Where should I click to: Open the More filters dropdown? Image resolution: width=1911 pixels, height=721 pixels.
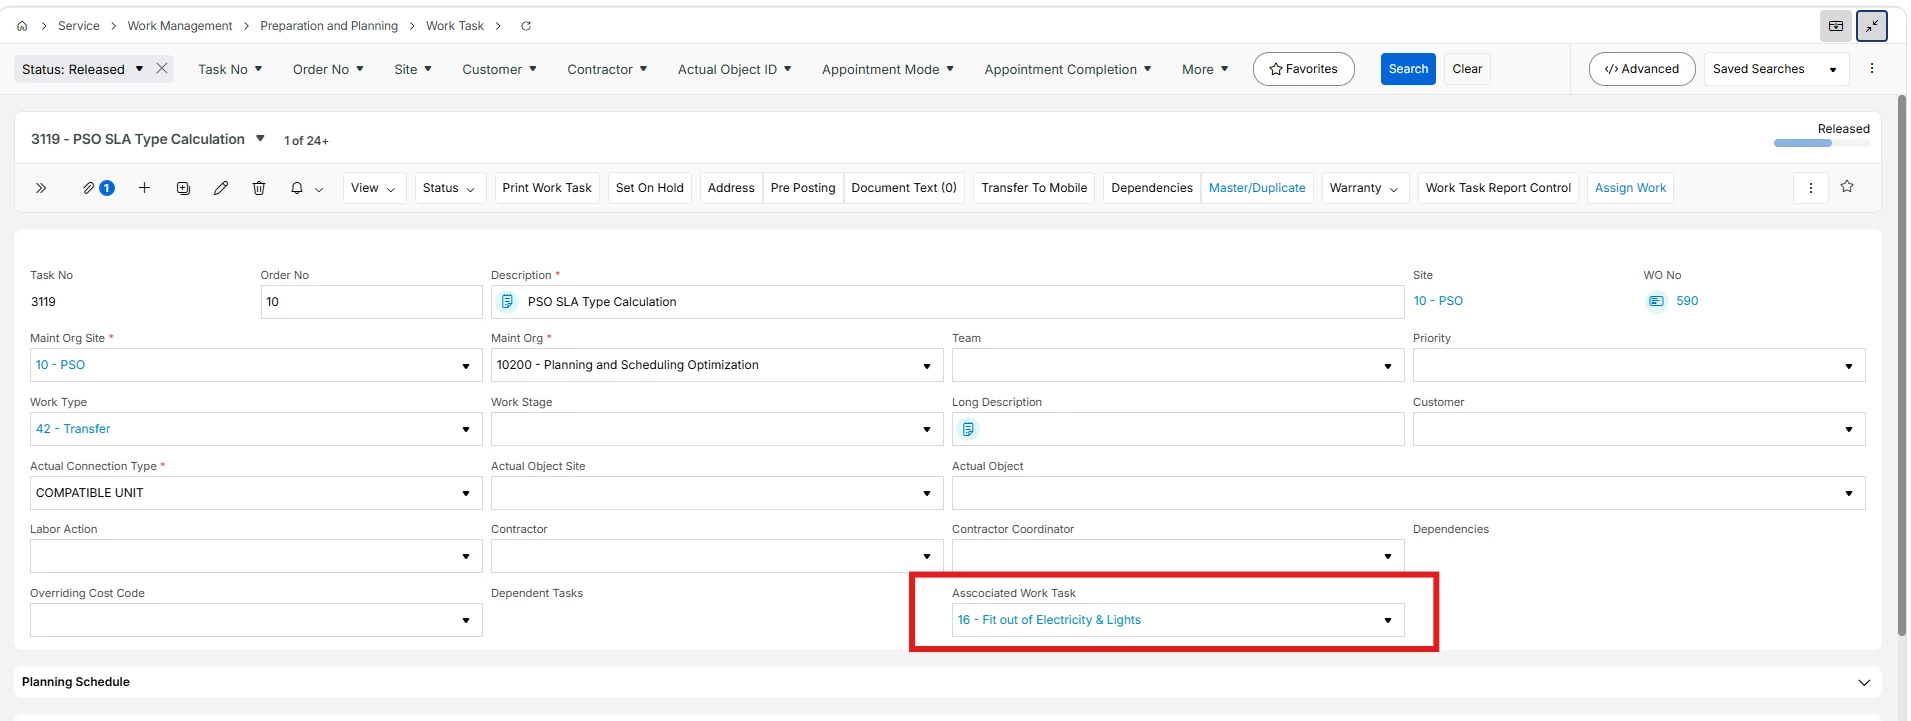point(1205,69)
